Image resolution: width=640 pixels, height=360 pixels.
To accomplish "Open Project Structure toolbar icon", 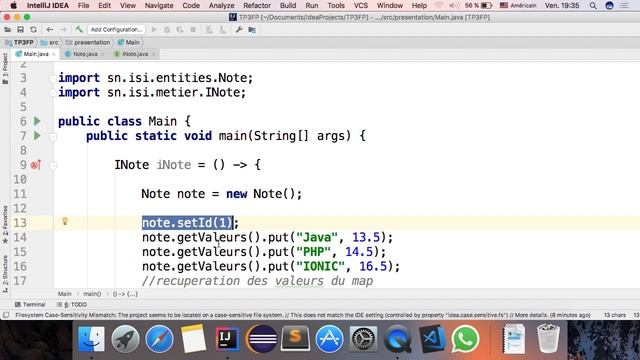I will click(252, 29).
